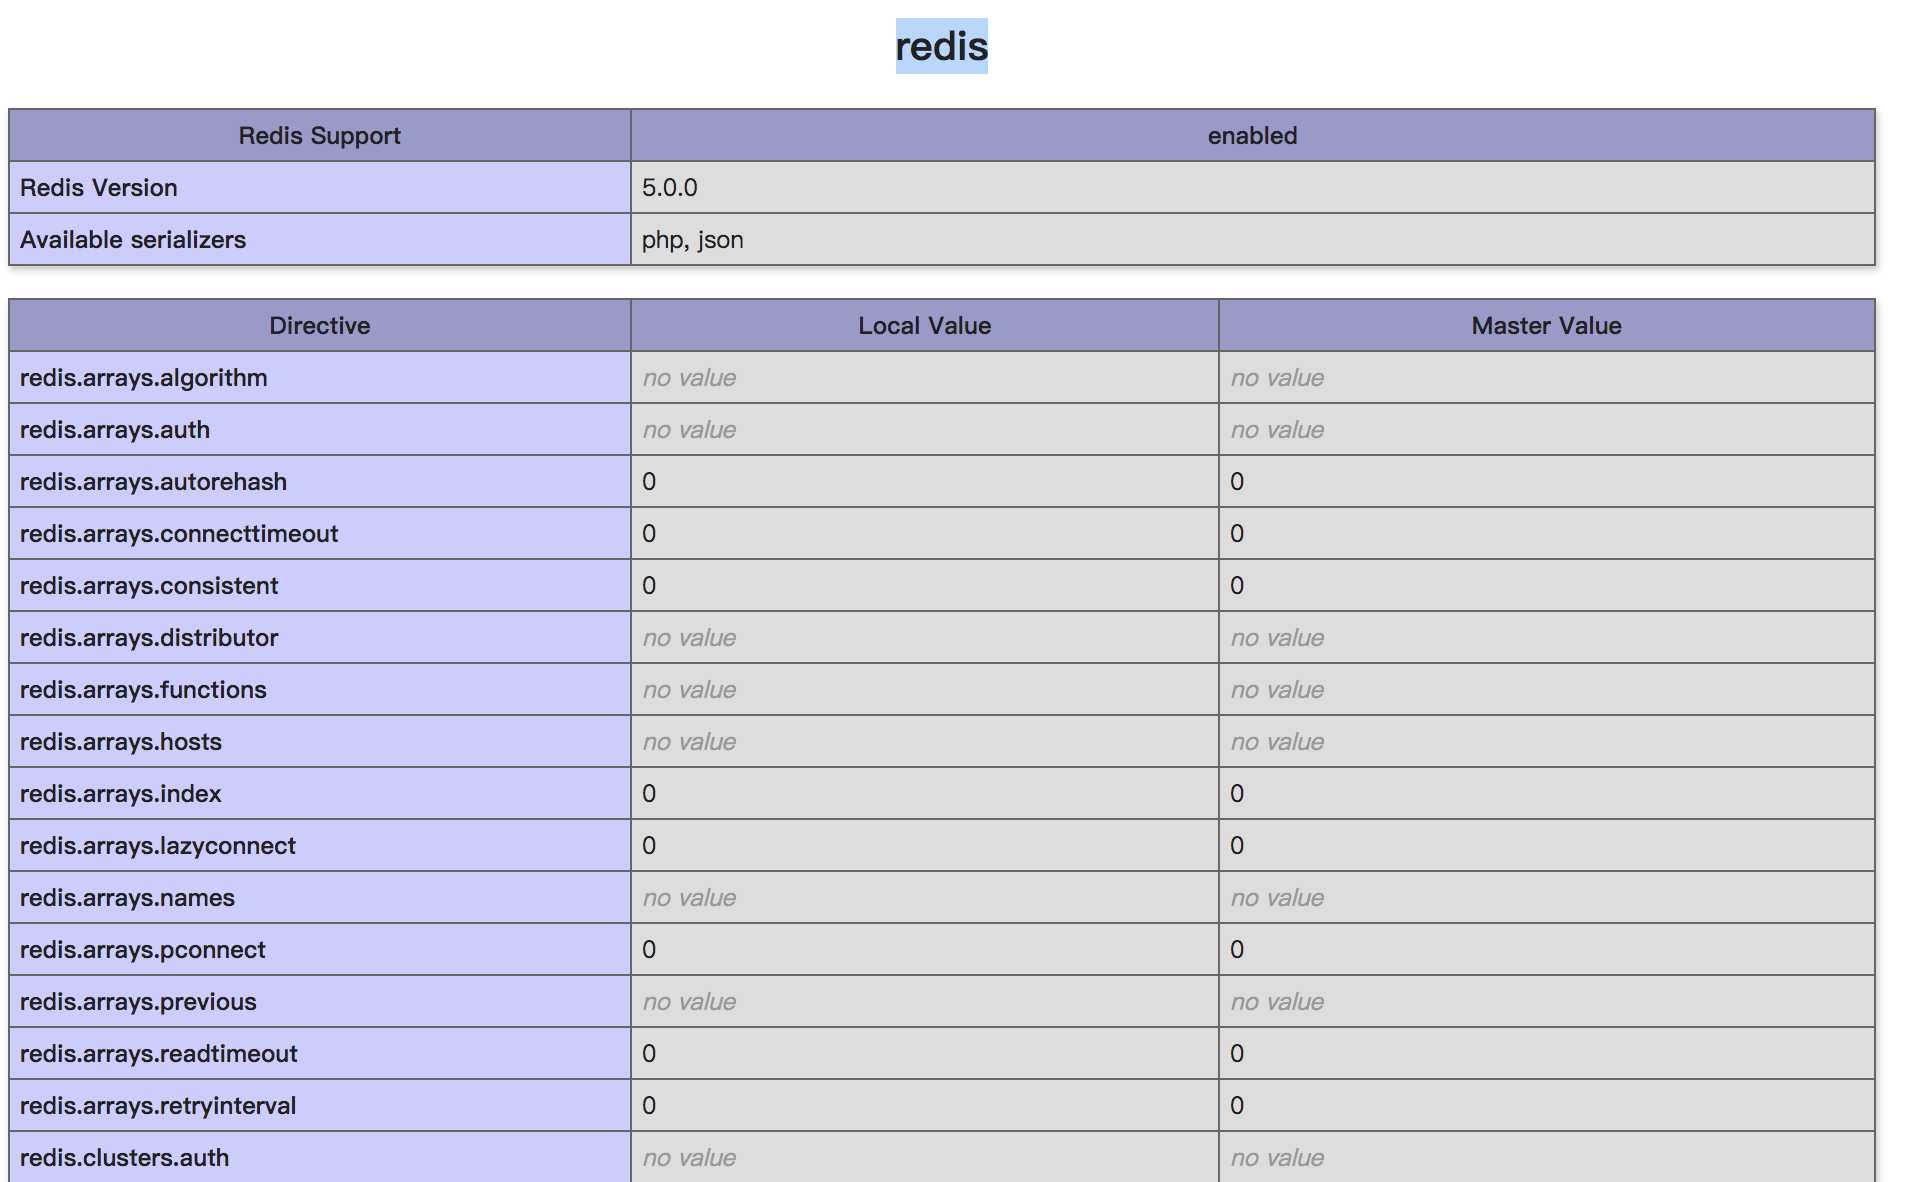Click the redis.arrays.algorithm directive
1930x1182 pixels.
tap(143, 378)
